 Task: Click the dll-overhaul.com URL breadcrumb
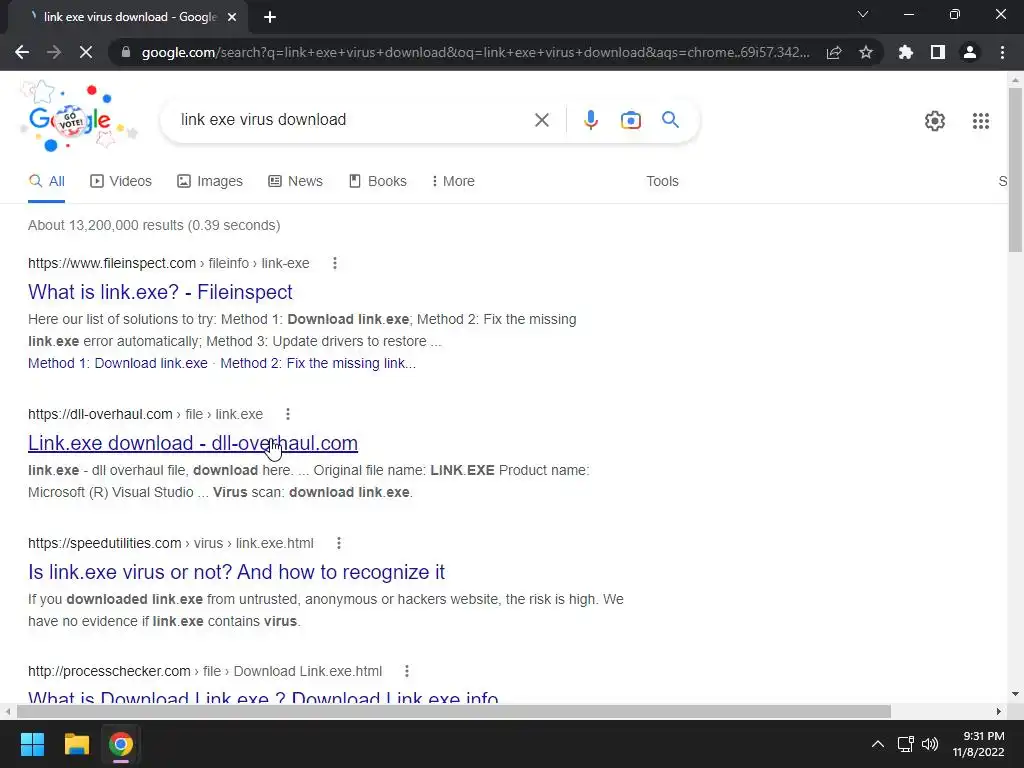(146, 414)
